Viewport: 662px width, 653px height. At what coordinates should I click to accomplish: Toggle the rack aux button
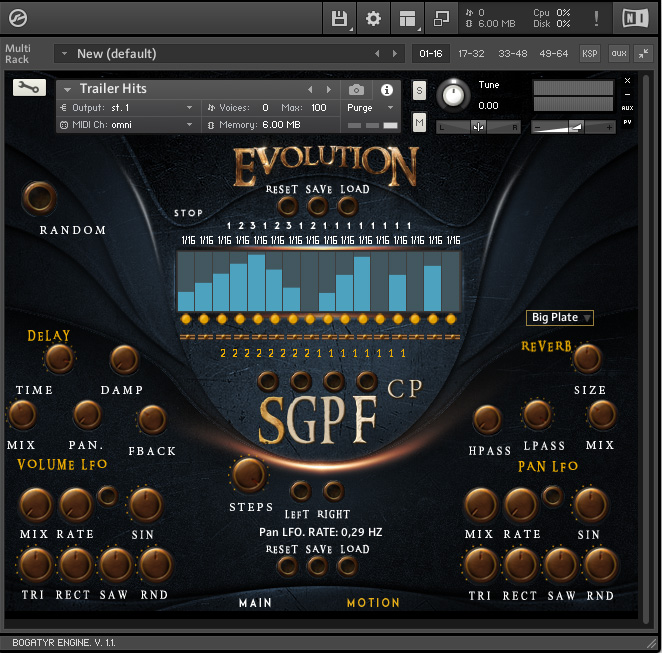[x=619, y=54]
